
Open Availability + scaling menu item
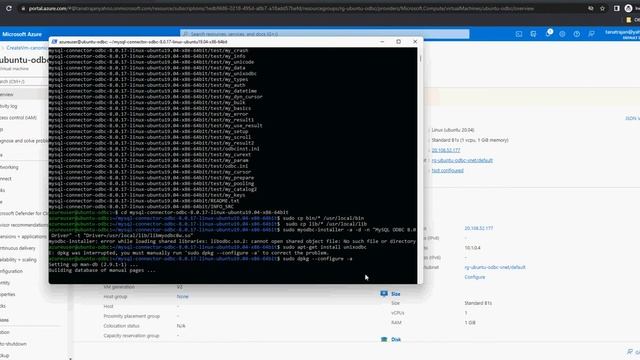coord(18,260)
